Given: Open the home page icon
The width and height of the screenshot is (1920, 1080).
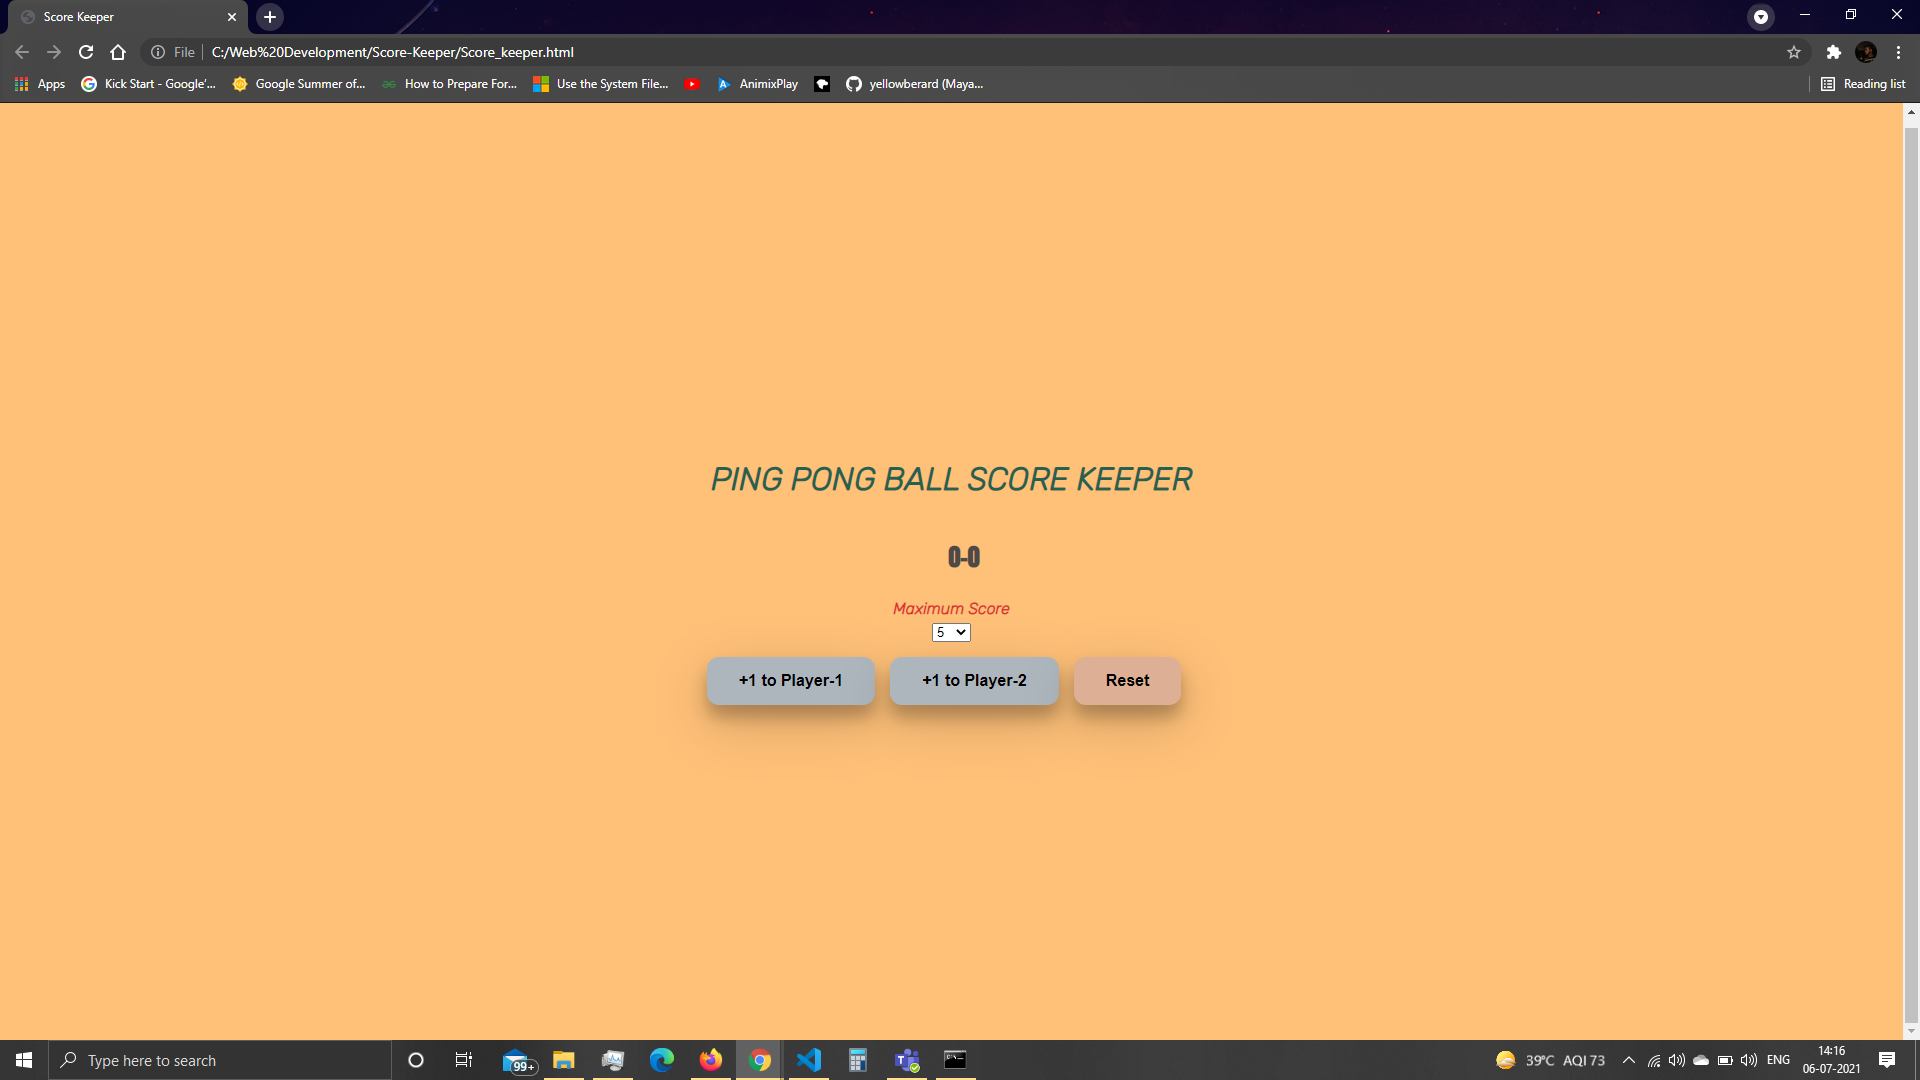Looking at the screenshot, I should point(118,52).
